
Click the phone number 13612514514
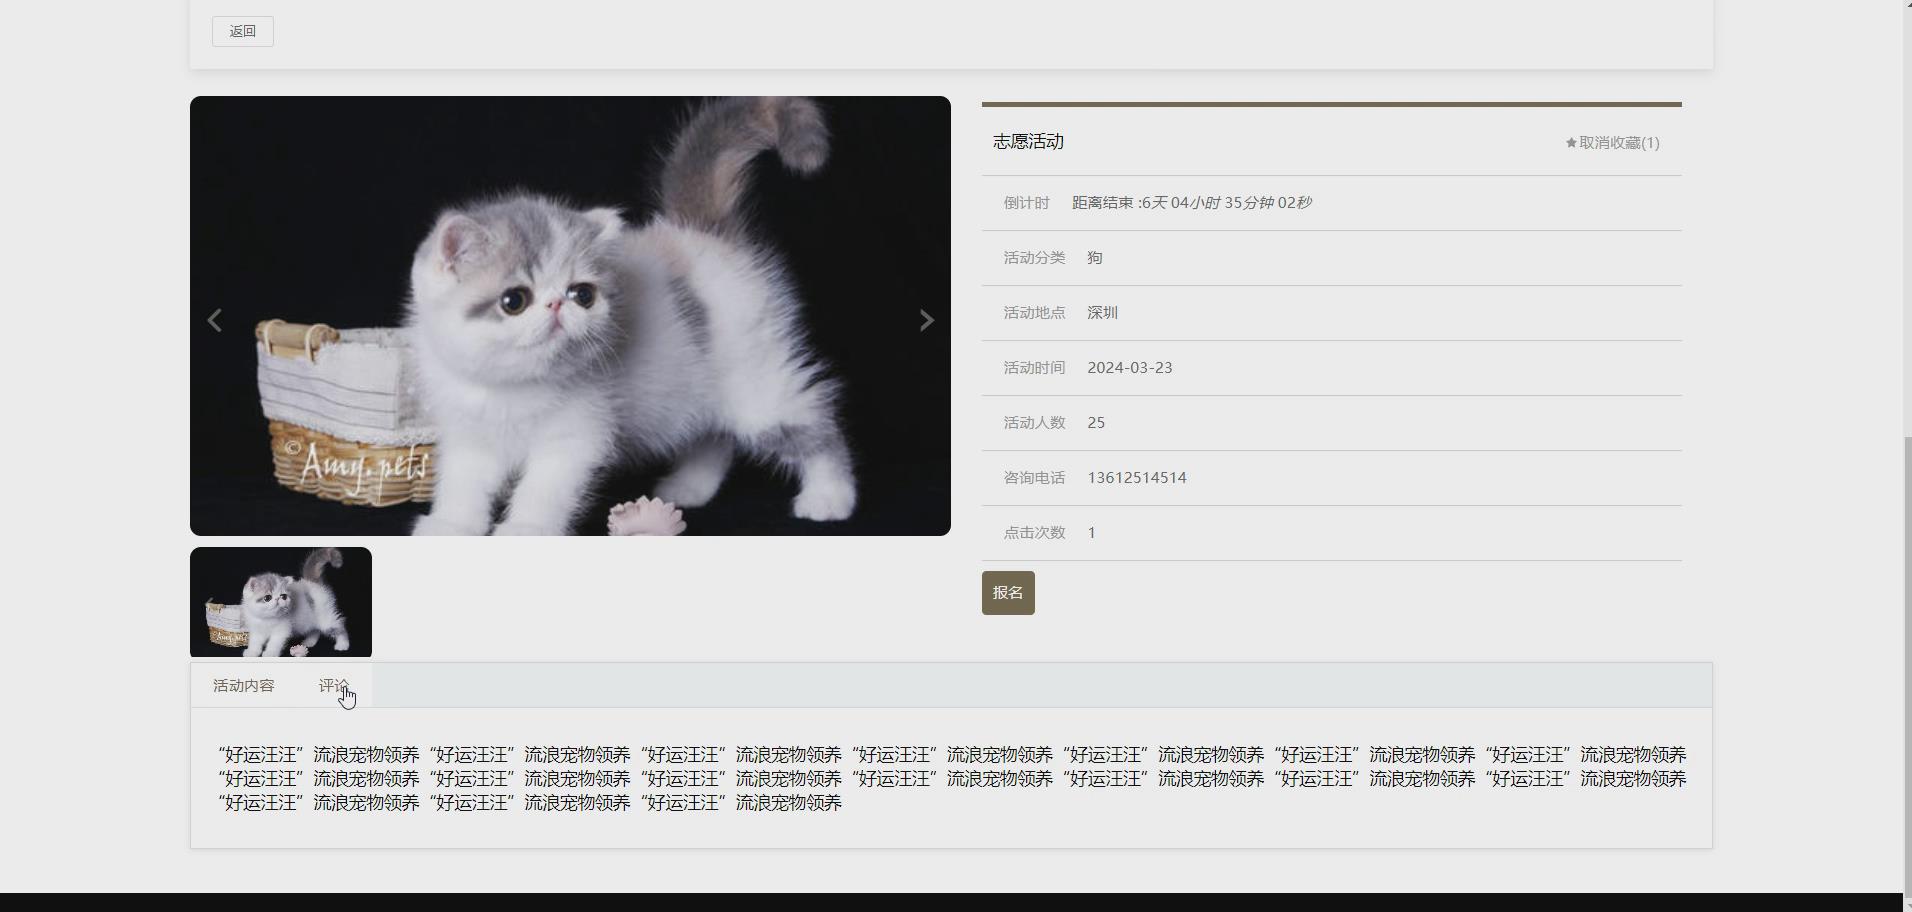point(1137,478)
